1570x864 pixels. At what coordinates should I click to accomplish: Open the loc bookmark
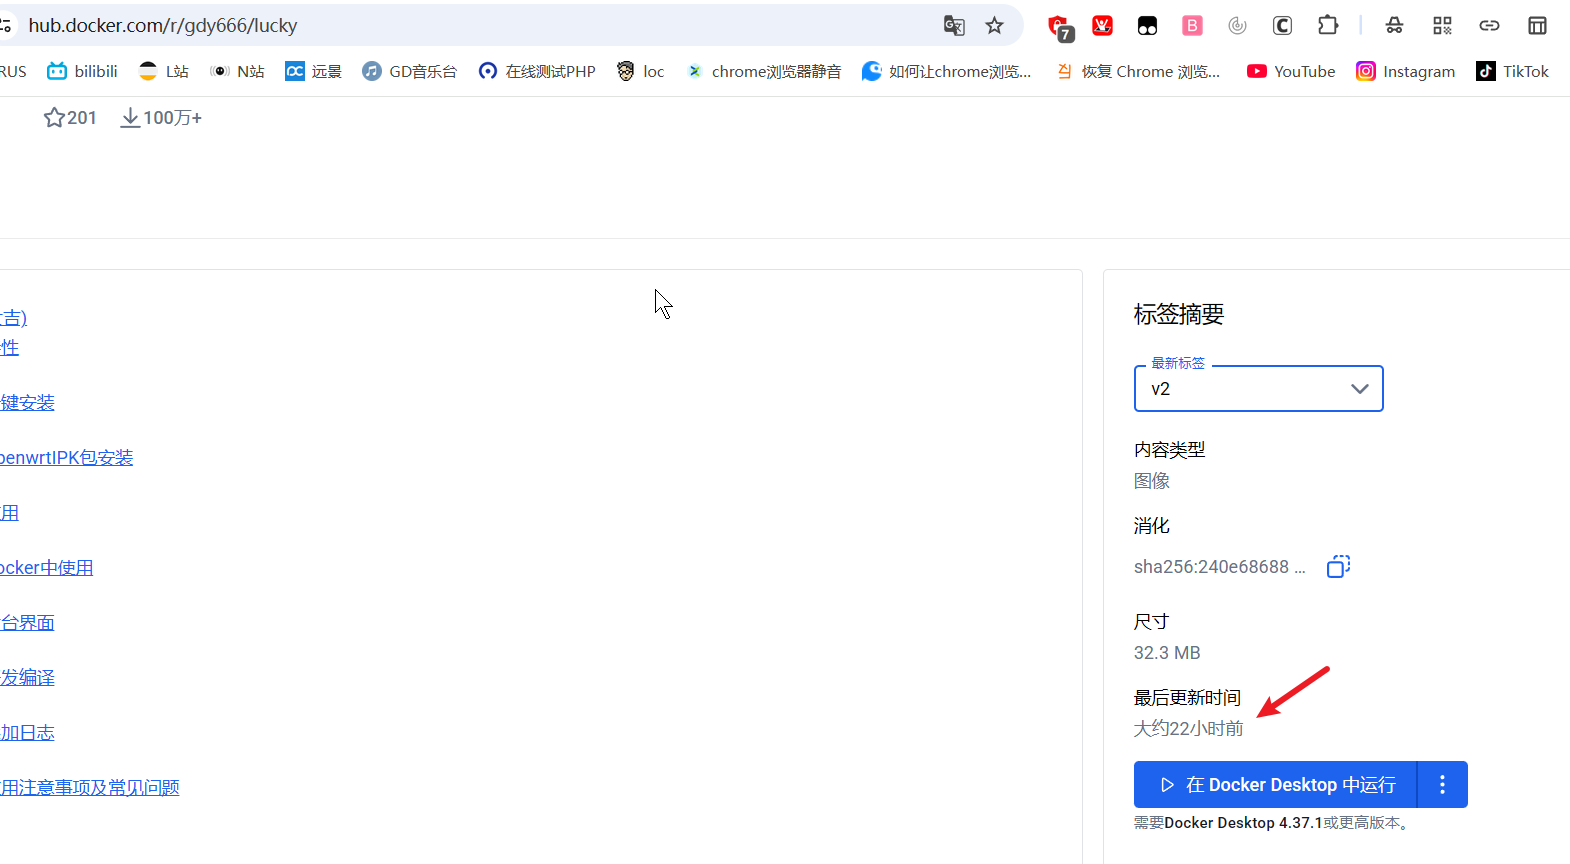point(641,71)
